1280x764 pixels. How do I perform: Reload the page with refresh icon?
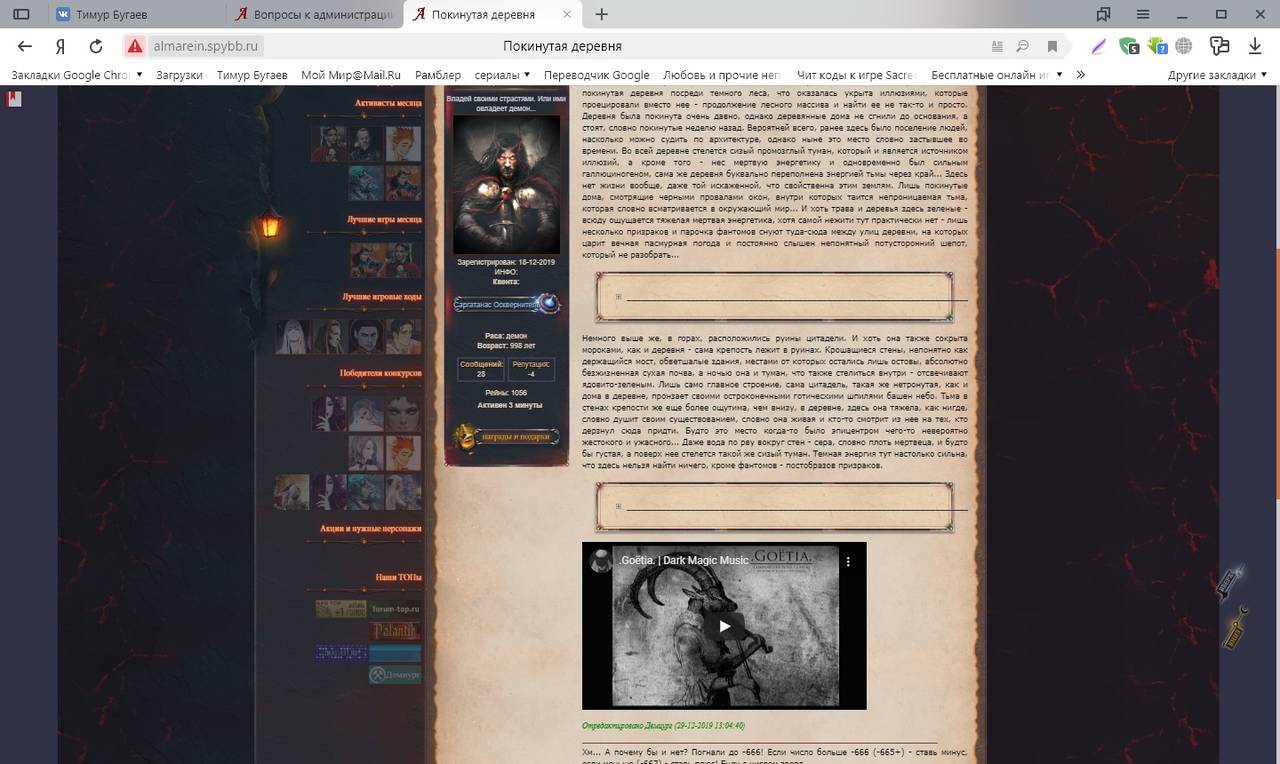point(96,46)
